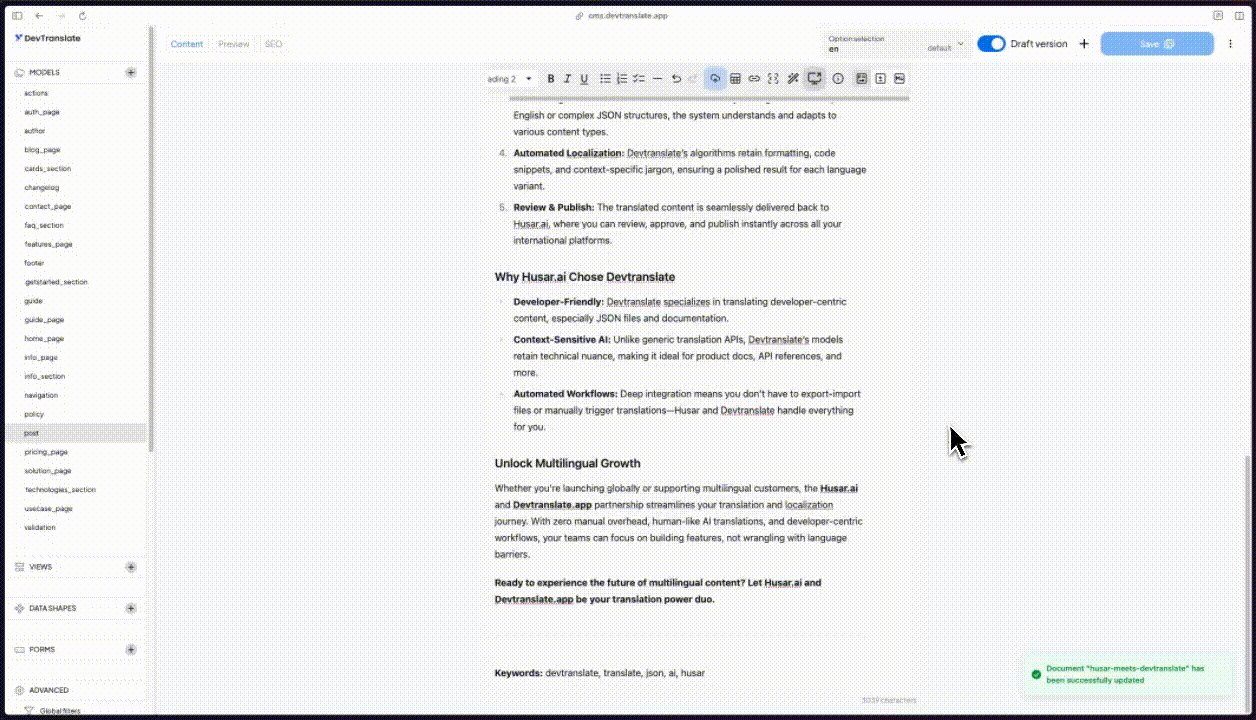Open the three-dot more options menu

point(1231,44)
